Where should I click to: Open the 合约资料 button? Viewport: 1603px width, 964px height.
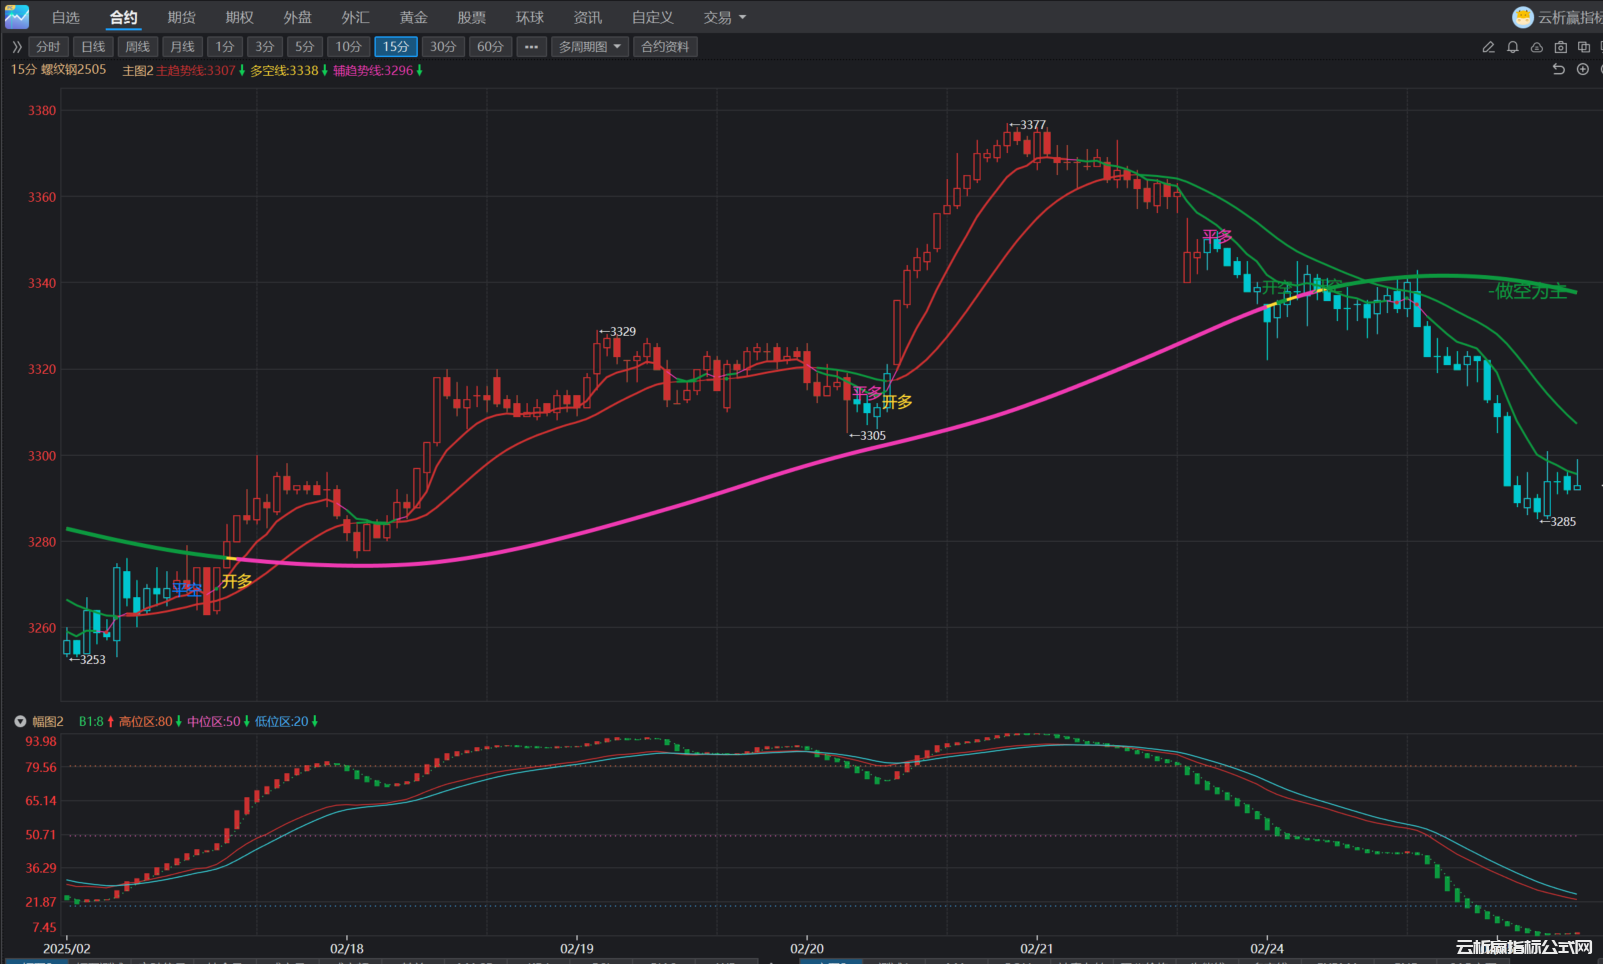(665, 47)
